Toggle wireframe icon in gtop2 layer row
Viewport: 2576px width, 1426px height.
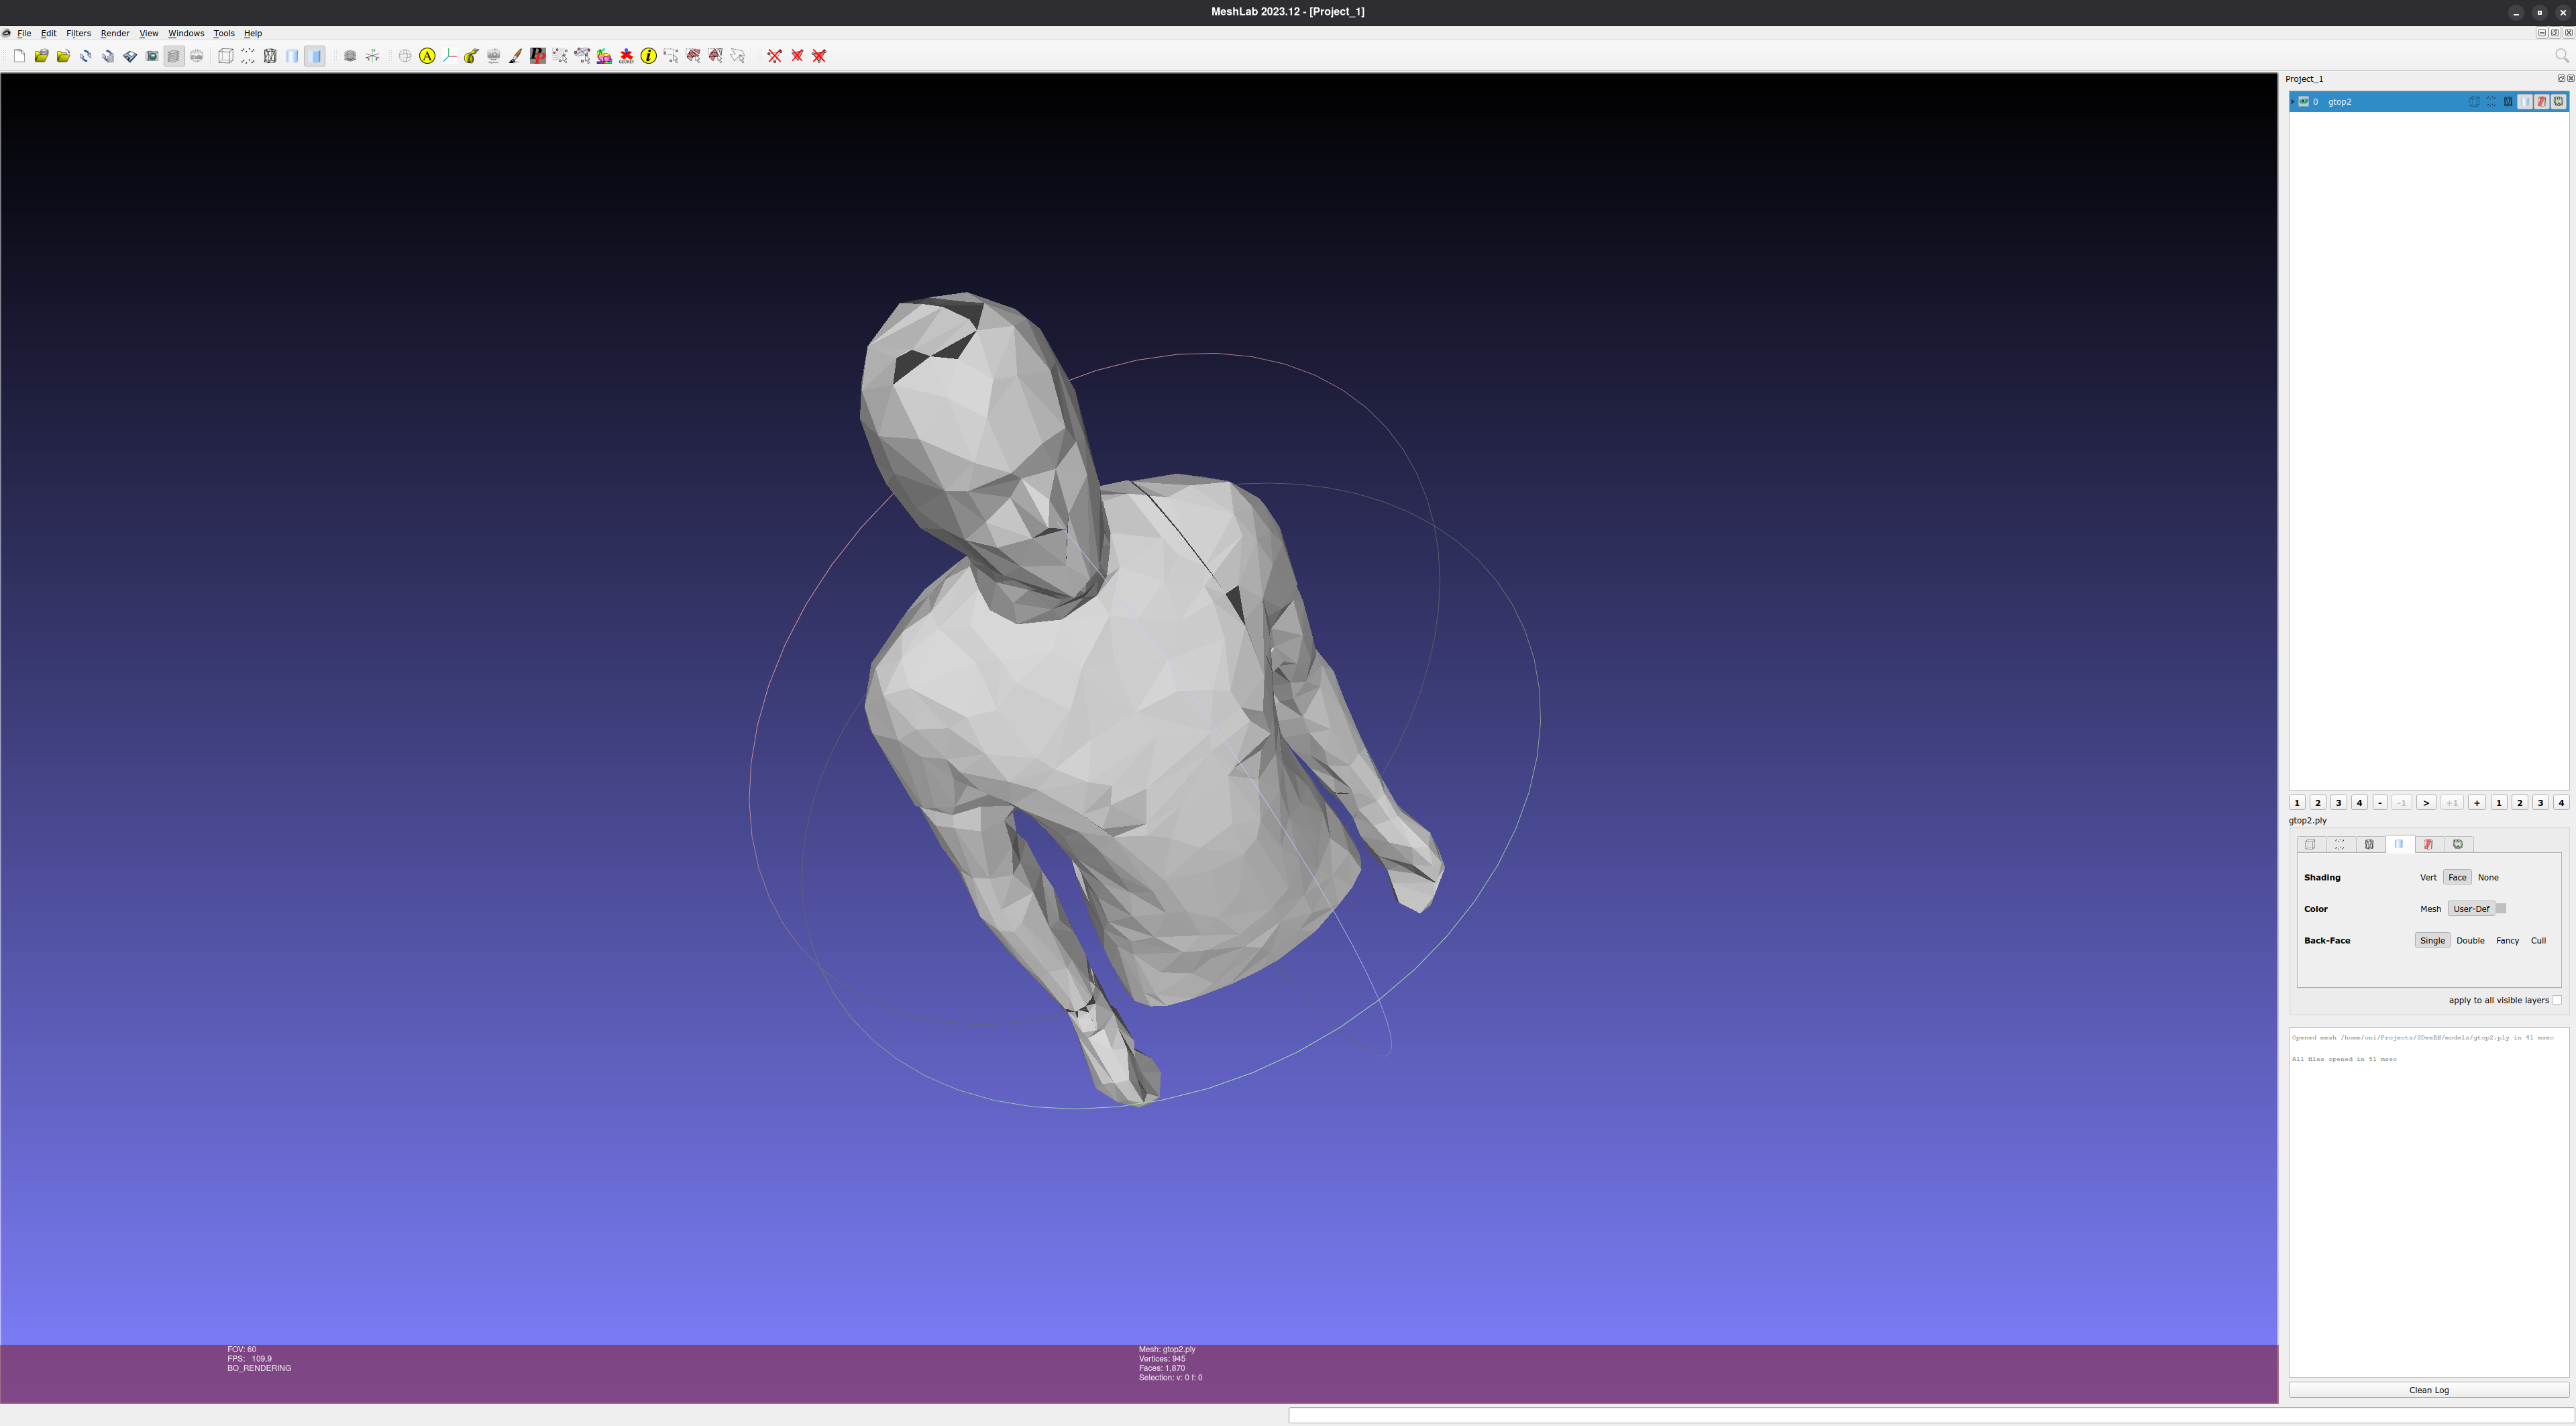pos(2508,101)
